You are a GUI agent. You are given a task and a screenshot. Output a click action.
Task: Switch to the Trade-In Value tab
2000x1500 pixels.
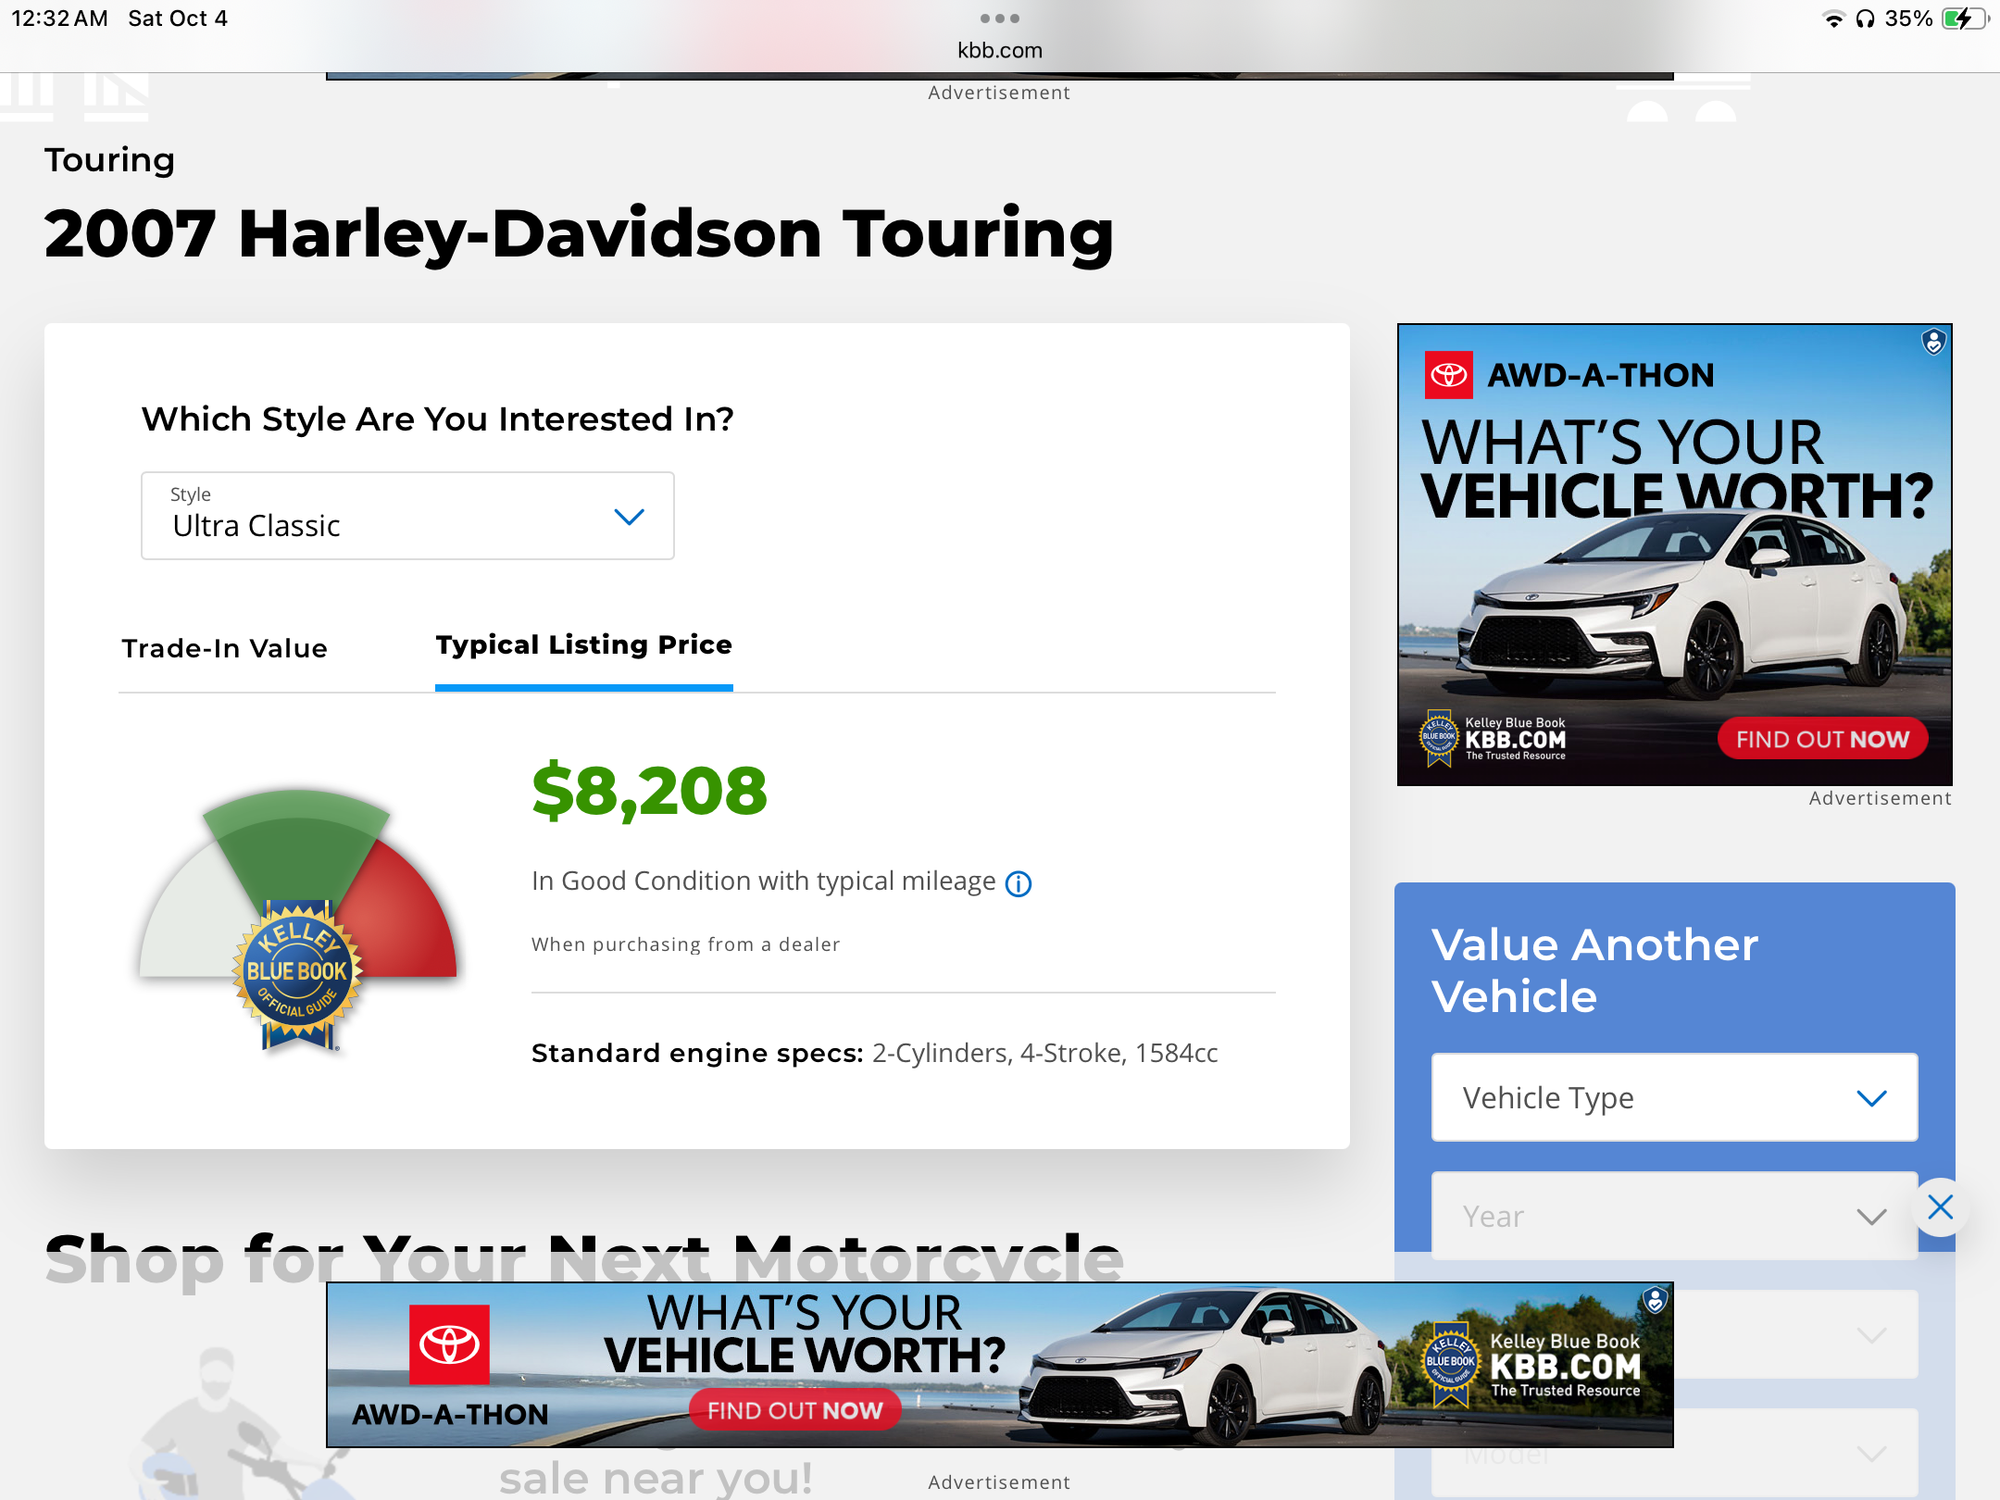pyautogui.click(x=224, y=649)
